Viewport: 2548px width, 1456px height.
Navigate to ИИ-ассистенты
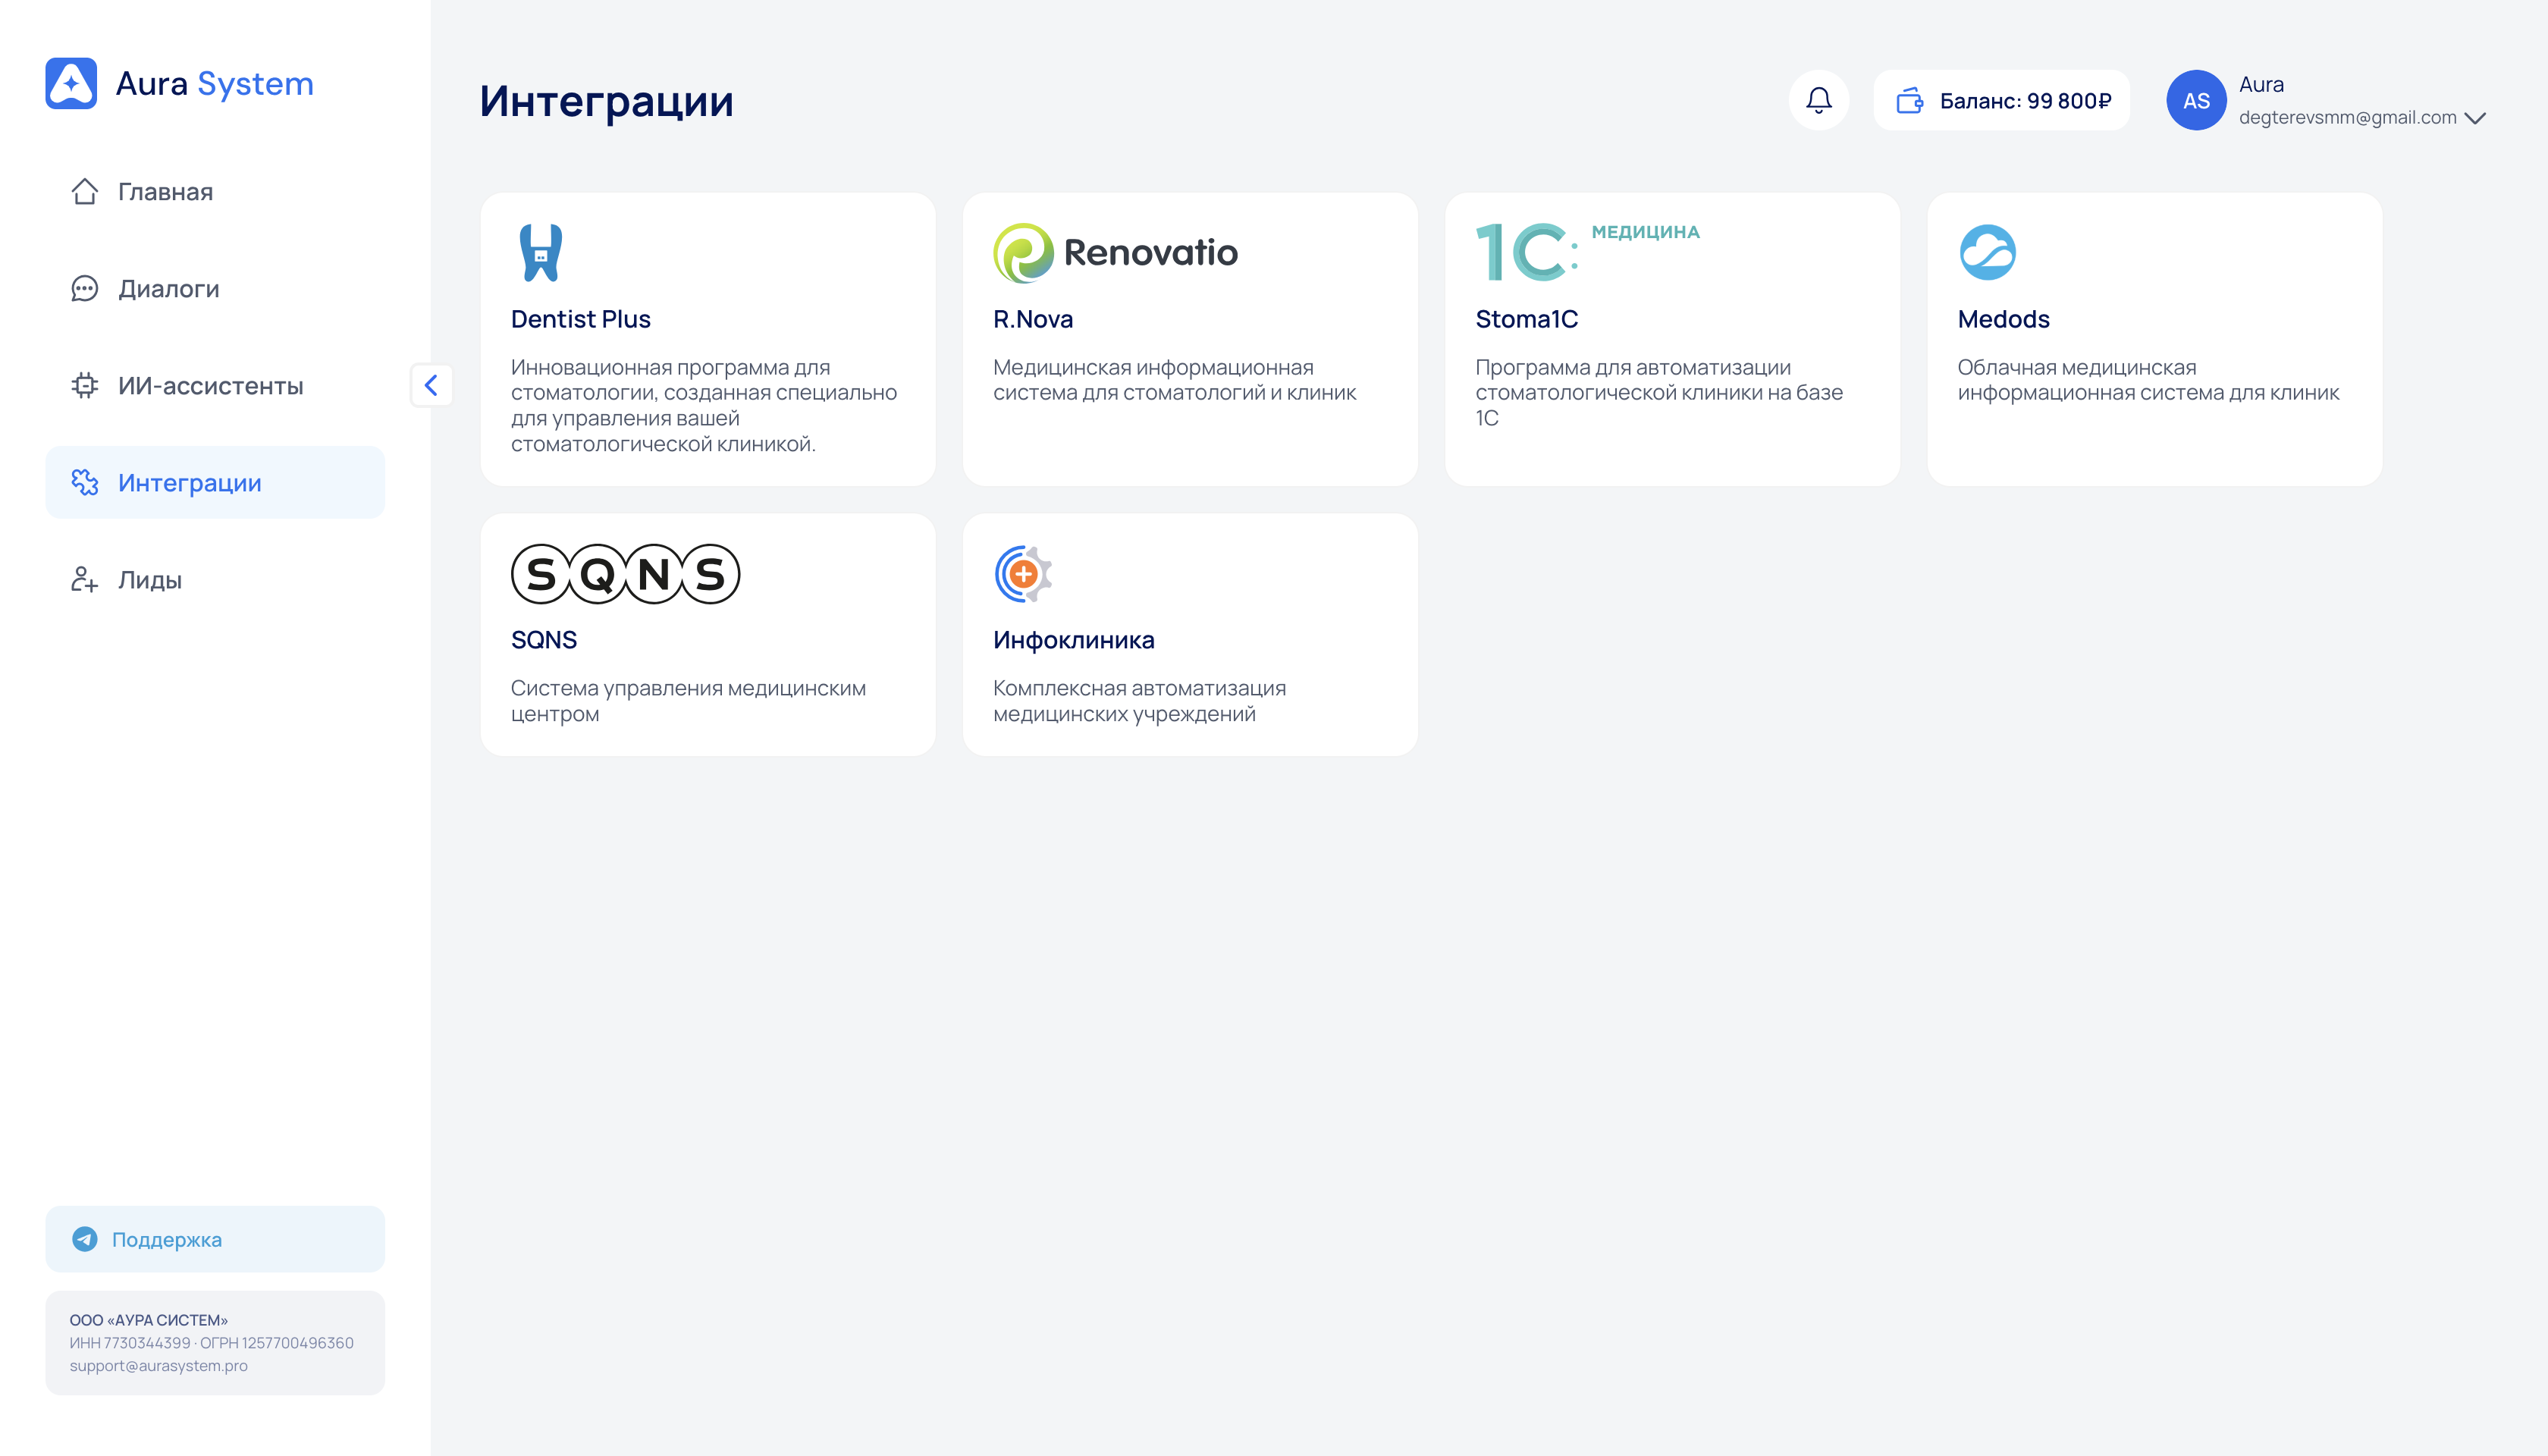click(x=210, y=386)
